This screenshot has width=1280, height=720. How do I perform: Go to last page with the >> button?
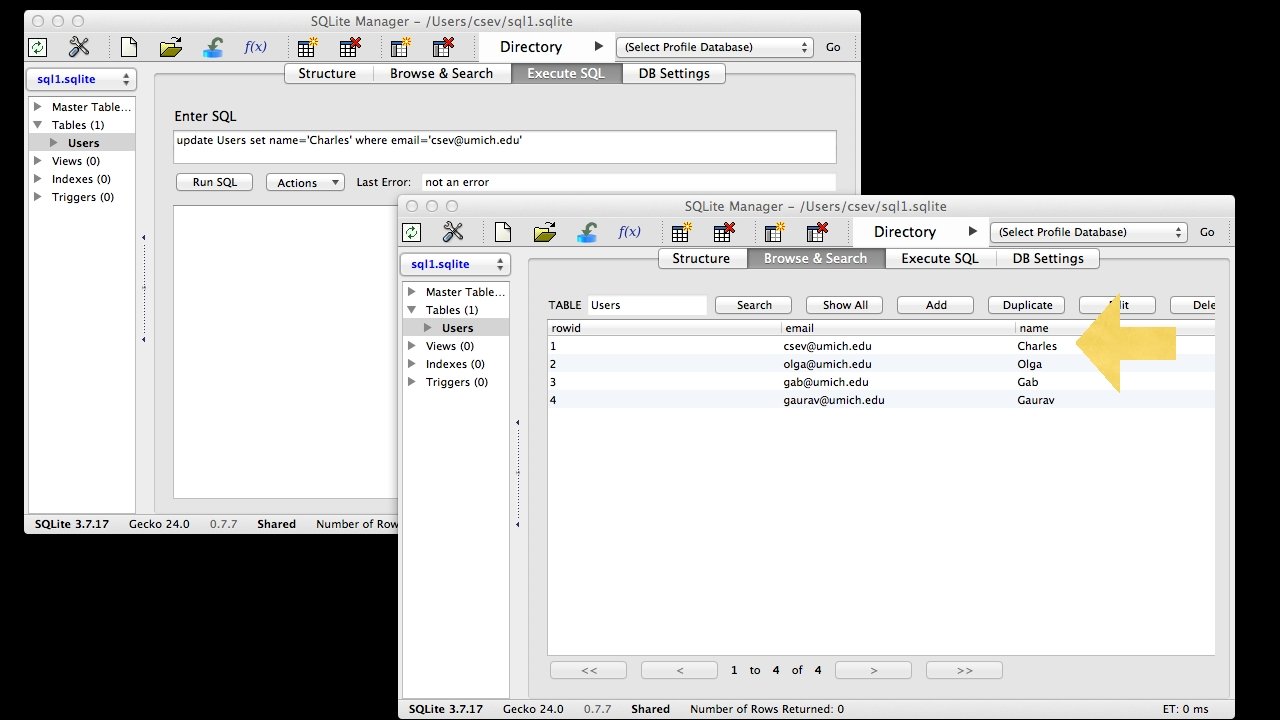pos(964,670)
